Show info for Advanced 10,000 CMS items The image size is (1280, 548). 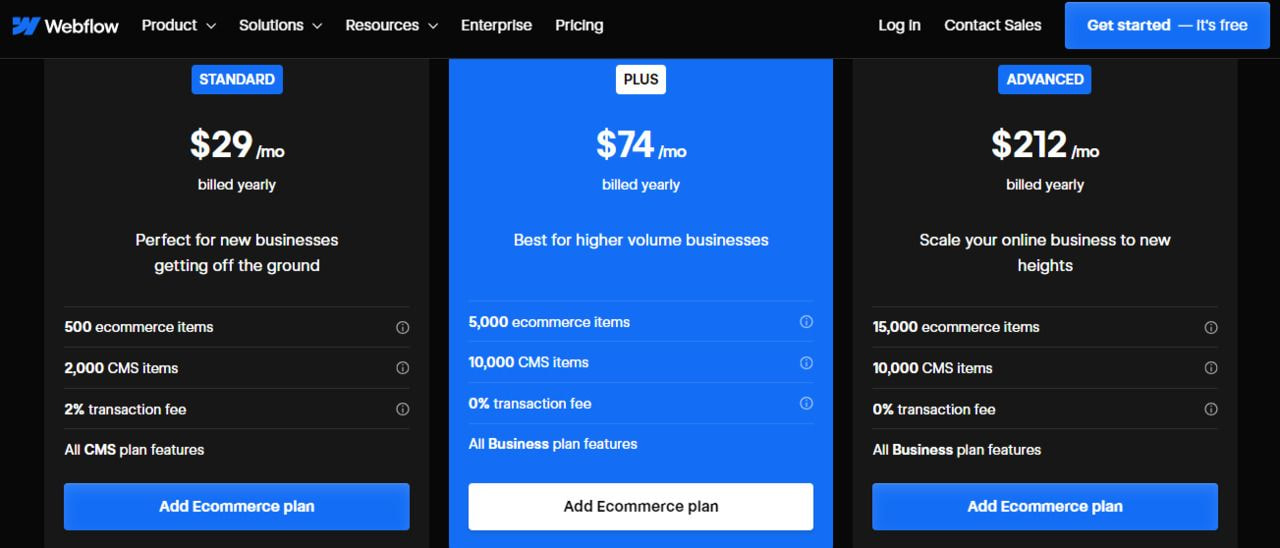pyautogui.click(x=1210, y=368)
